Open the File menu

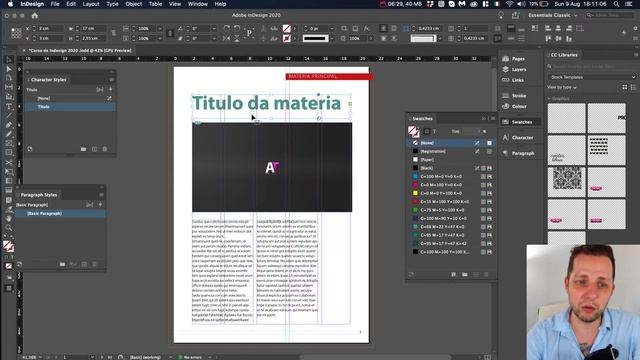tap(55, 4)
